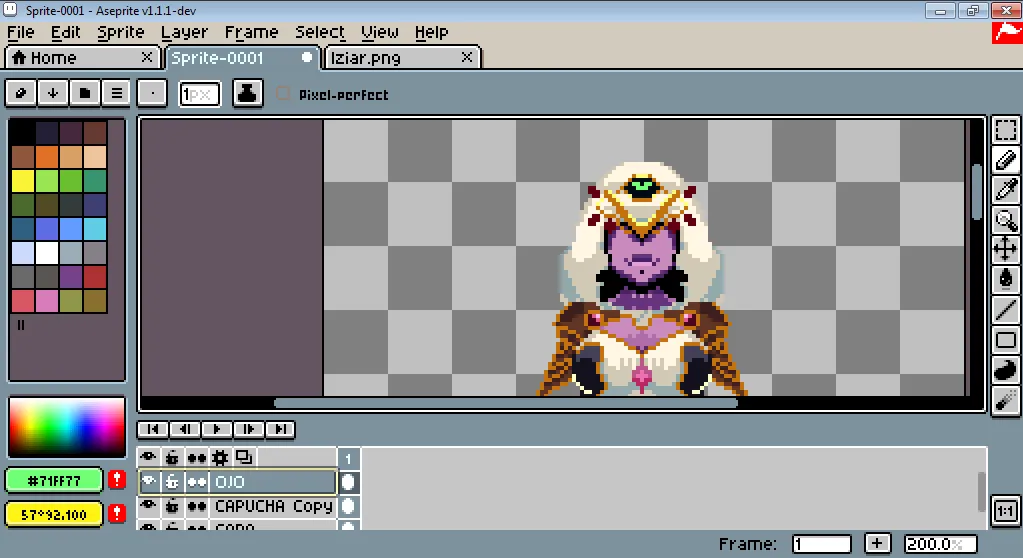Click the foreground color warning icon
1023x558 pixels.
117,480
